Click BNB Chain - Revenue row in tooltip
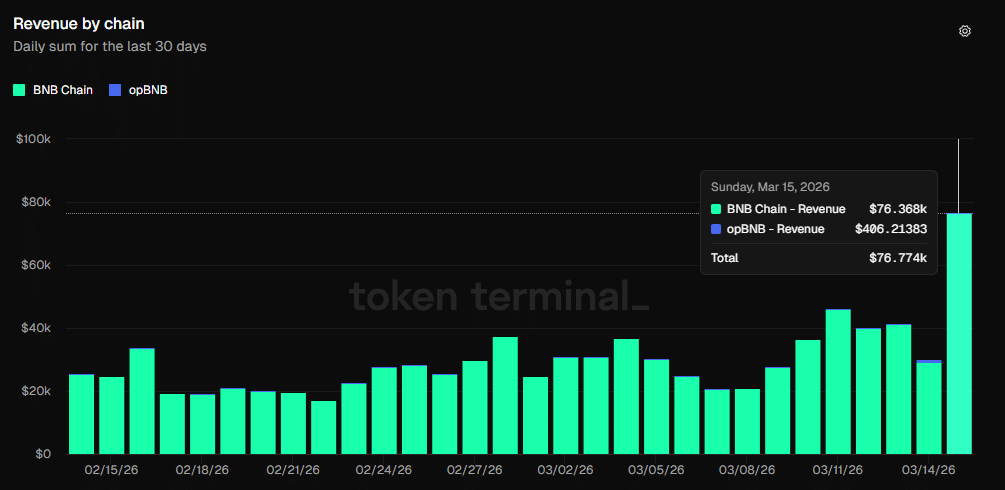Image resolution: width=1005 pixels, height=490 pixels. point(818,209)
